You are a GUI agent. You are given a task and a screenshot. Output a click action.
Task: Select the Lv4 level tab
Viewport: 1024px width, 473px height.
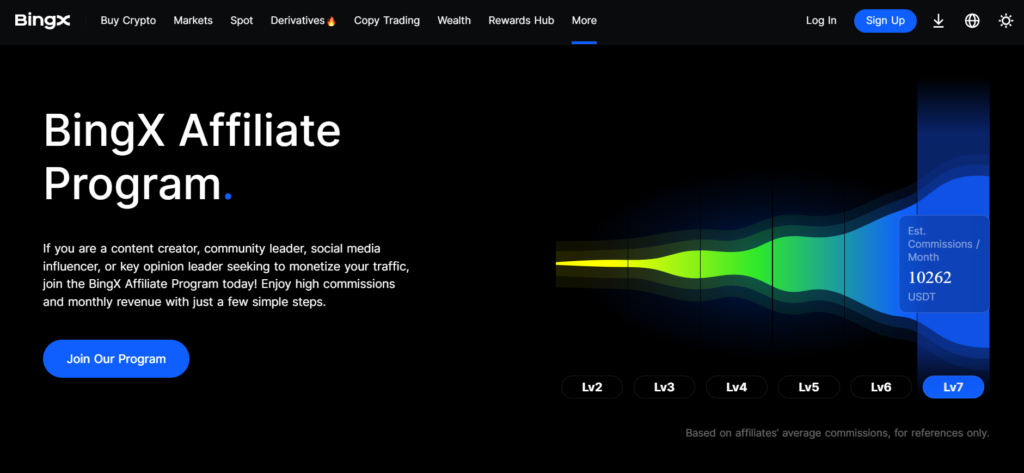(x=737, y=387)
